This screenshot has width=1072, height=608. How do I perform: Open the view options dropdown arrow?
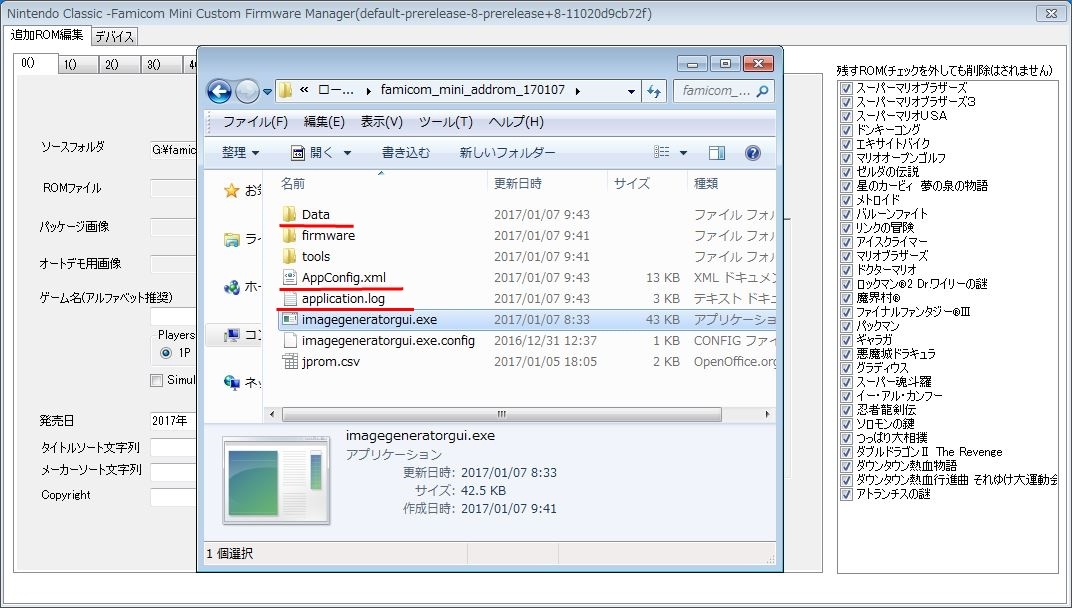point(682,153)
